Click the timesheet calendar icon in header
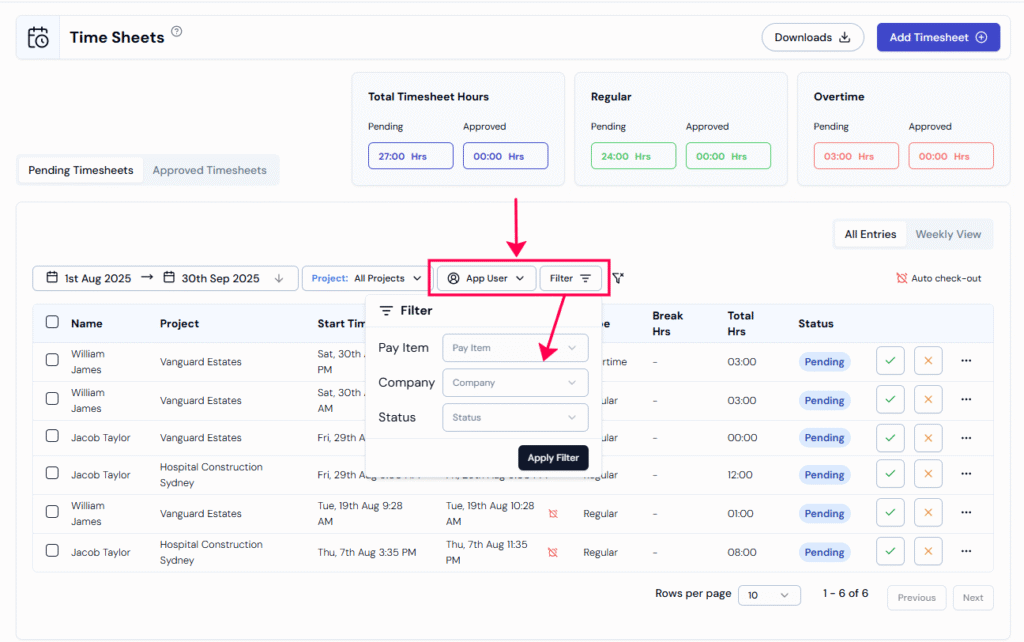Image resolution: width=1024 pixels, height=642 pixels. (38, 38)
